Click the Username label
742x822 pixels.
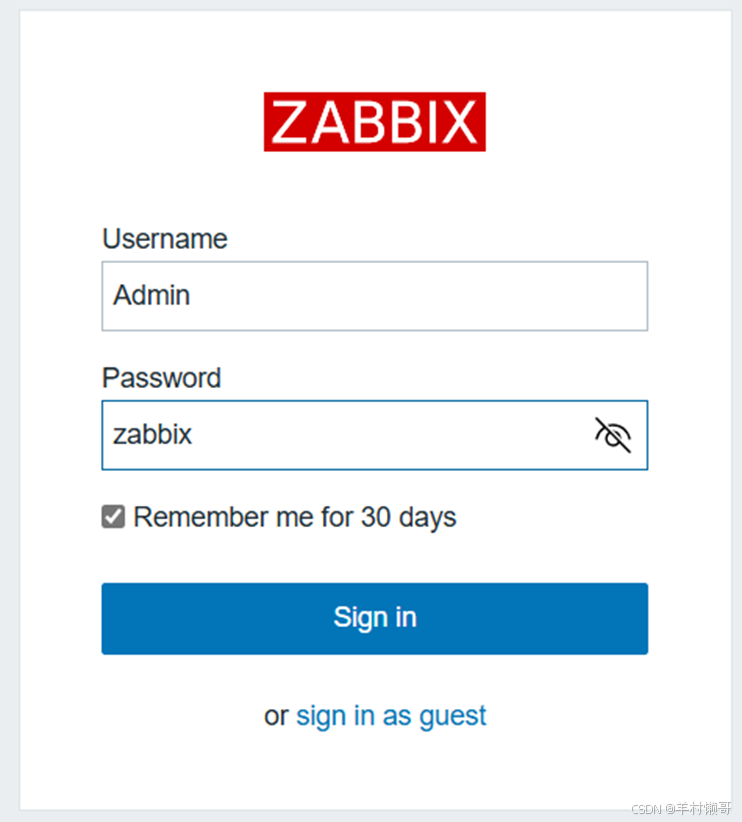pos(164,239)
